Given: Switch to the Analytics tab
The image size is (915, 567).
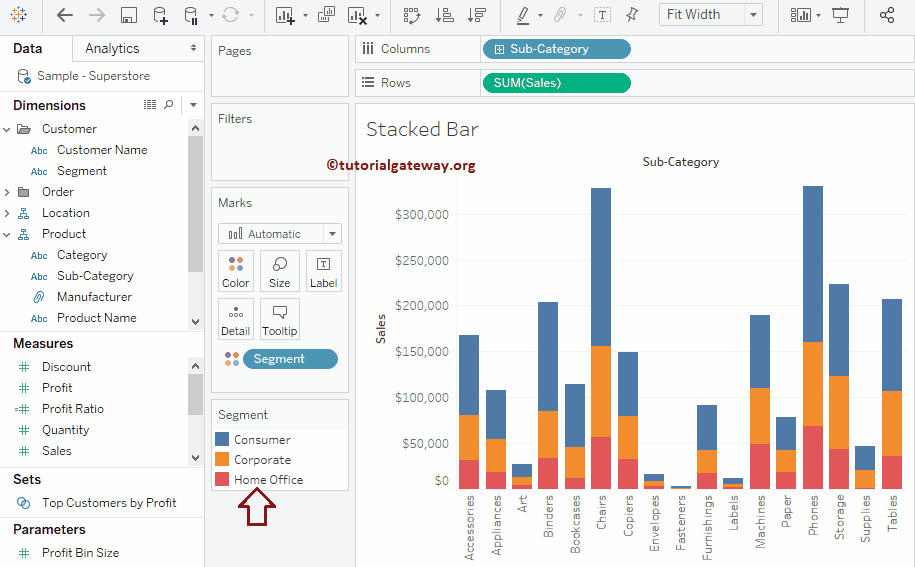Looking at the screenshot, I should (x=112, y=48).
